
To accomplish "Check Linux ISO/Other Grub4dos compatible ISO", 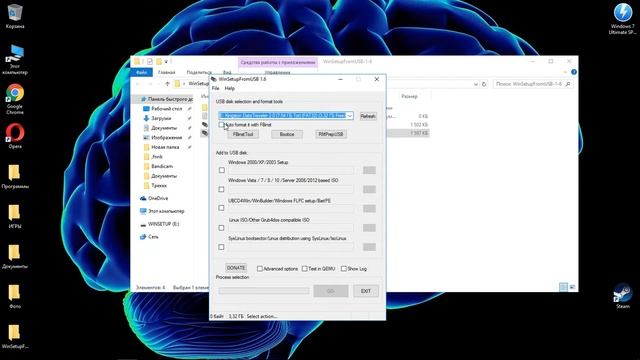I will pos(221,227).
